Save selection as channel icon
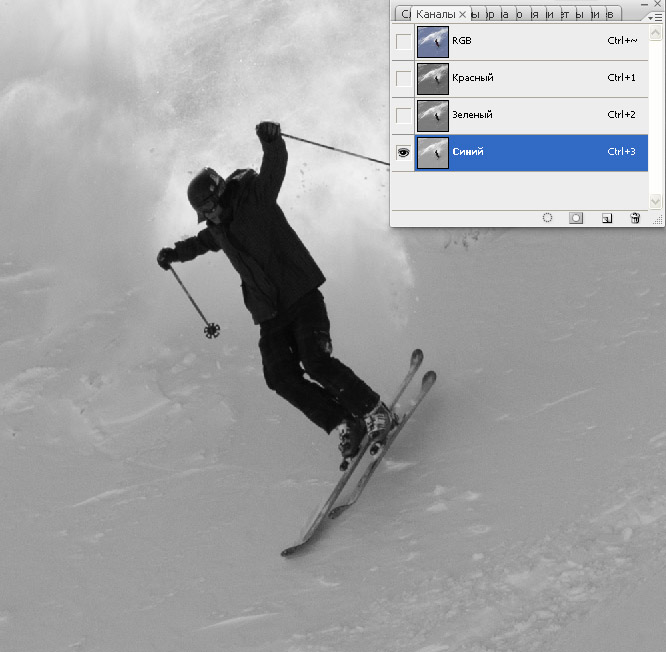Image resolution: width=666 pixels, height=652 pixels. [576, 218]
